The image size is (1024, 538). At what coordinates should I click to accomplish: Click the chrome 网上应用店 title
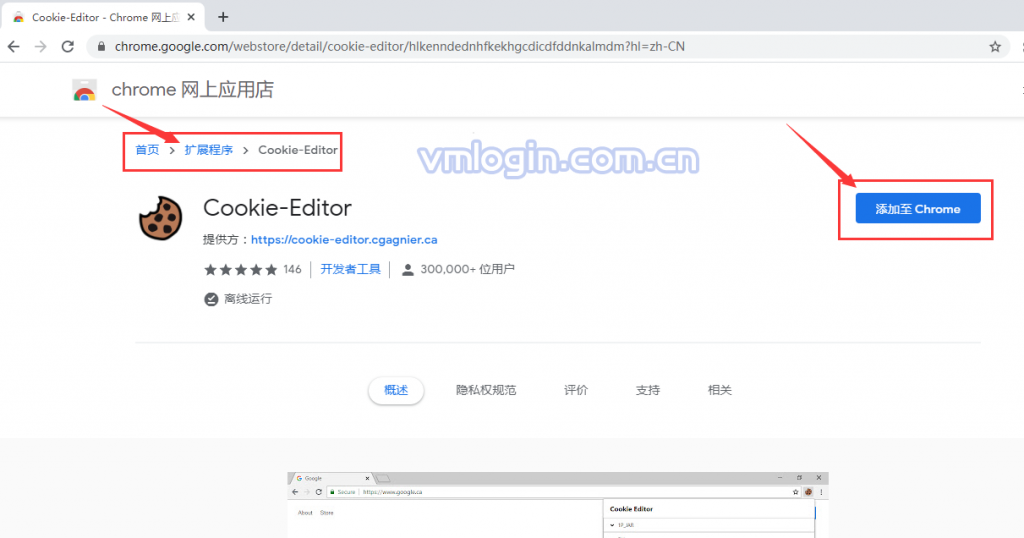[193, 89]
